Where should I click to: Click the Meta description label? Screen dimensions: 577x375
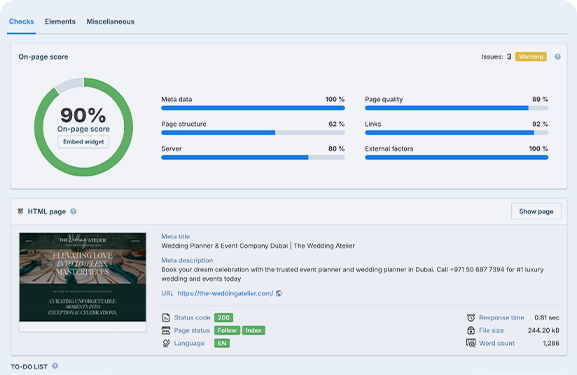pyautogui.click(x=187, y=260)
